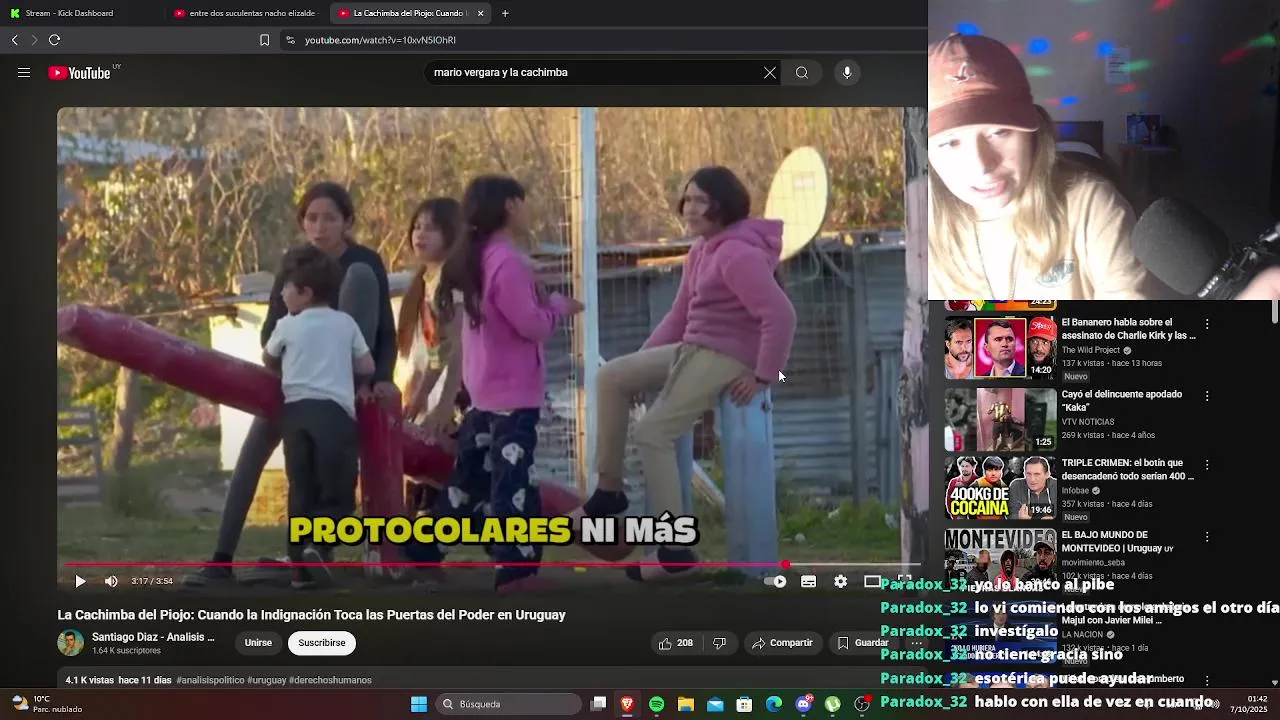Reload the current page

pyautogui.click(x=54, y=40)
